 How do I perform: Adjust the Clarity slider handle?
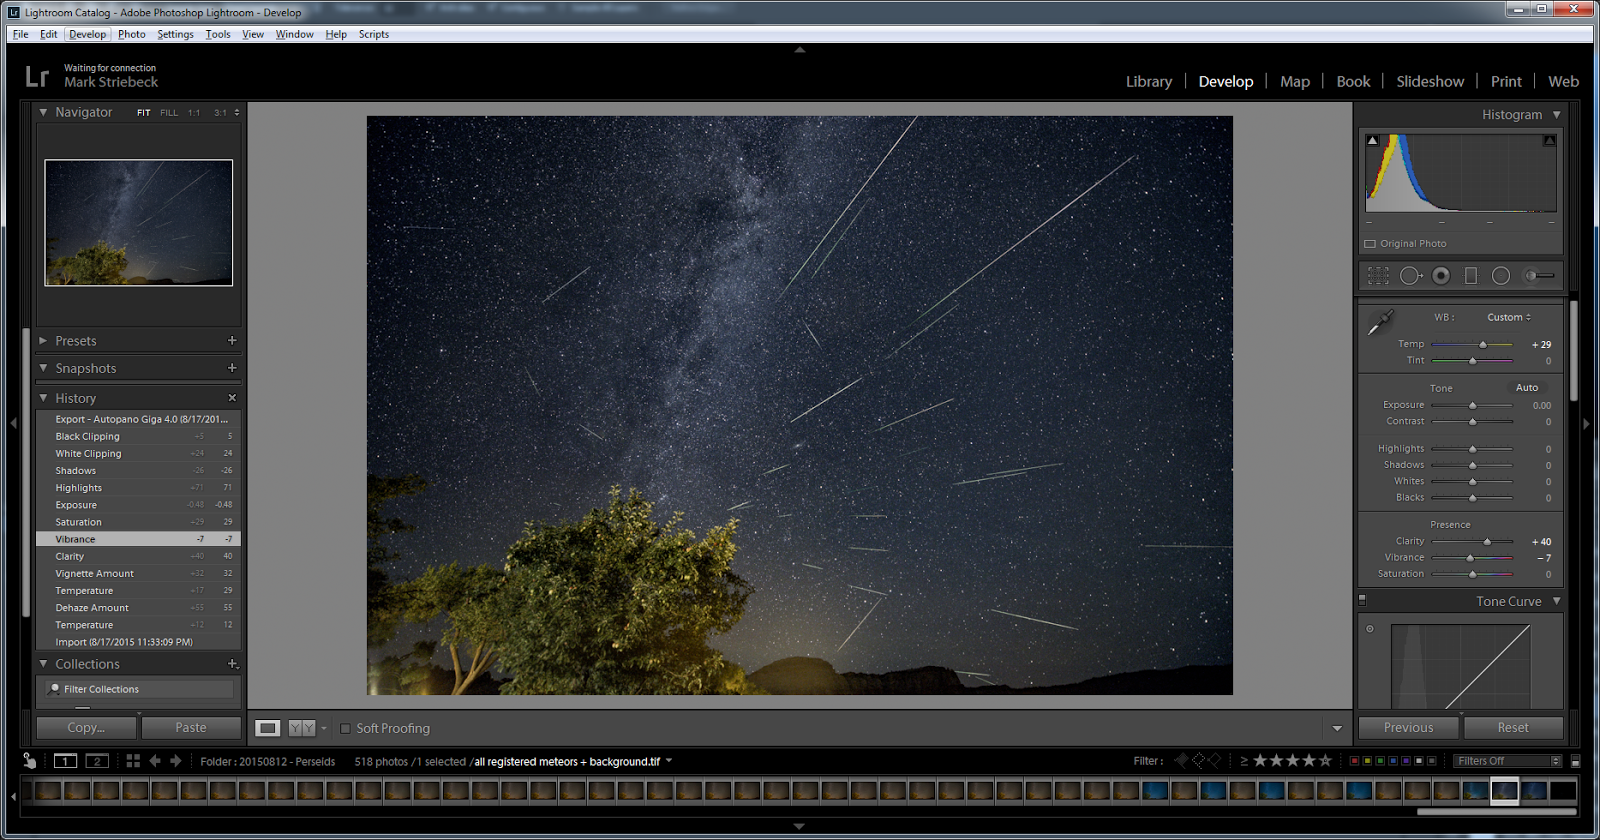pyautogui.click(x=1487, y=541)
